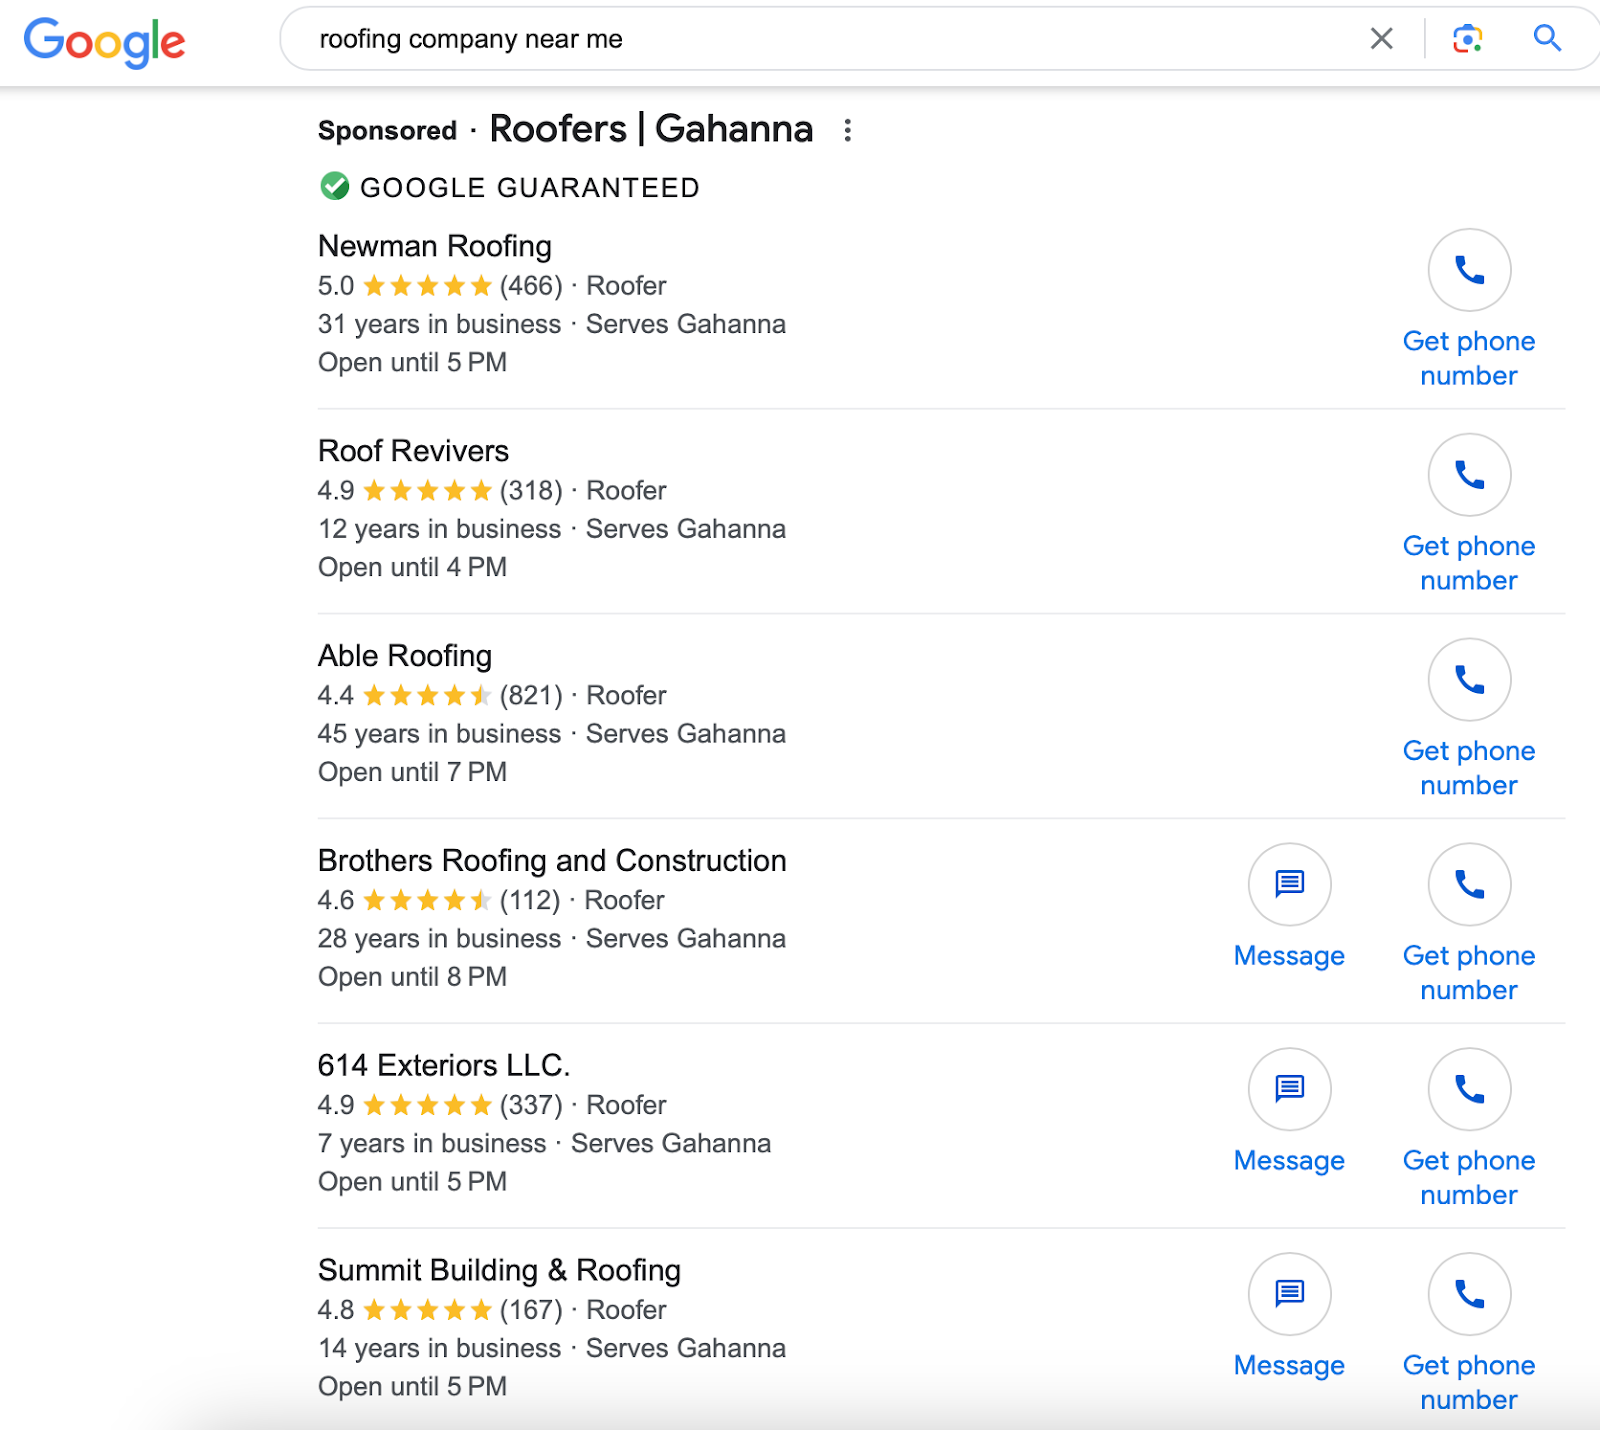Click 'Open until 8 PM' text
Image resolution: width=1600 pixels, height=1430 pixels.
click(412, 977)
